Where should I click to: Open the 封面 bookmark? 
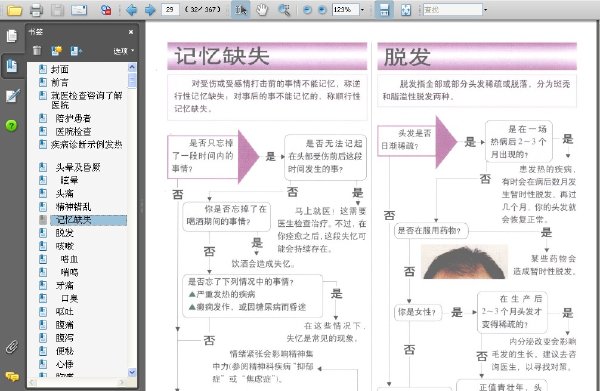[x=60, y=69]
